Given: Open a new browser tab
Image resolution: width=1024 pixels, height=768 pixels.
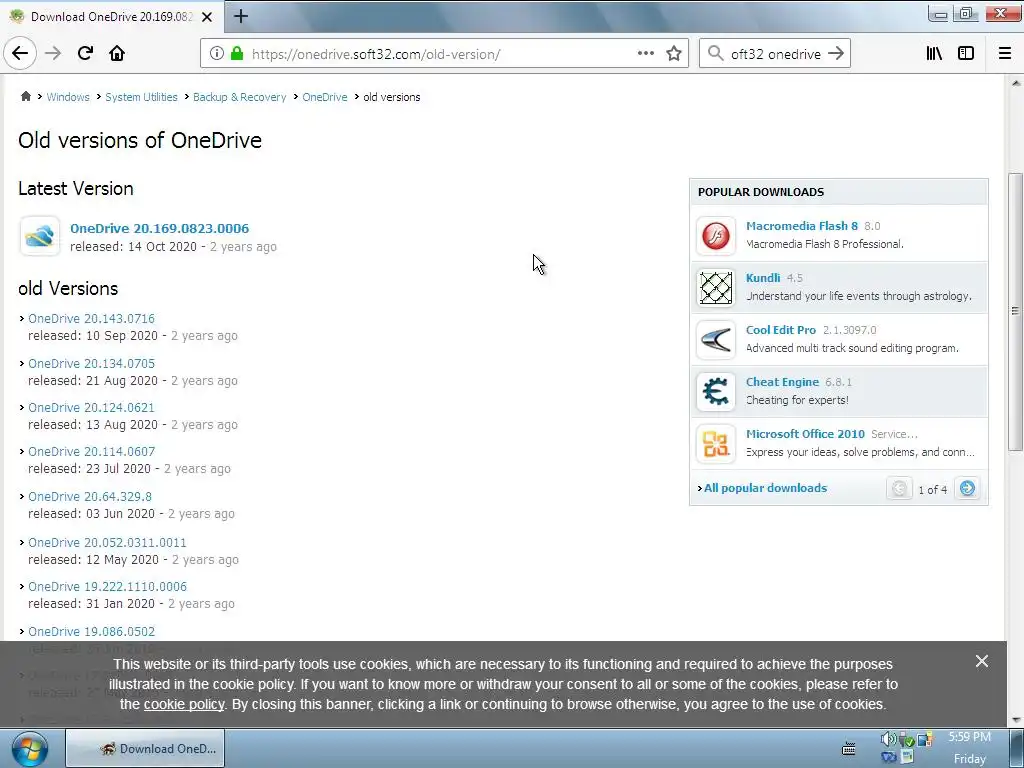Looking at the screenshot, I should [240, 16].
